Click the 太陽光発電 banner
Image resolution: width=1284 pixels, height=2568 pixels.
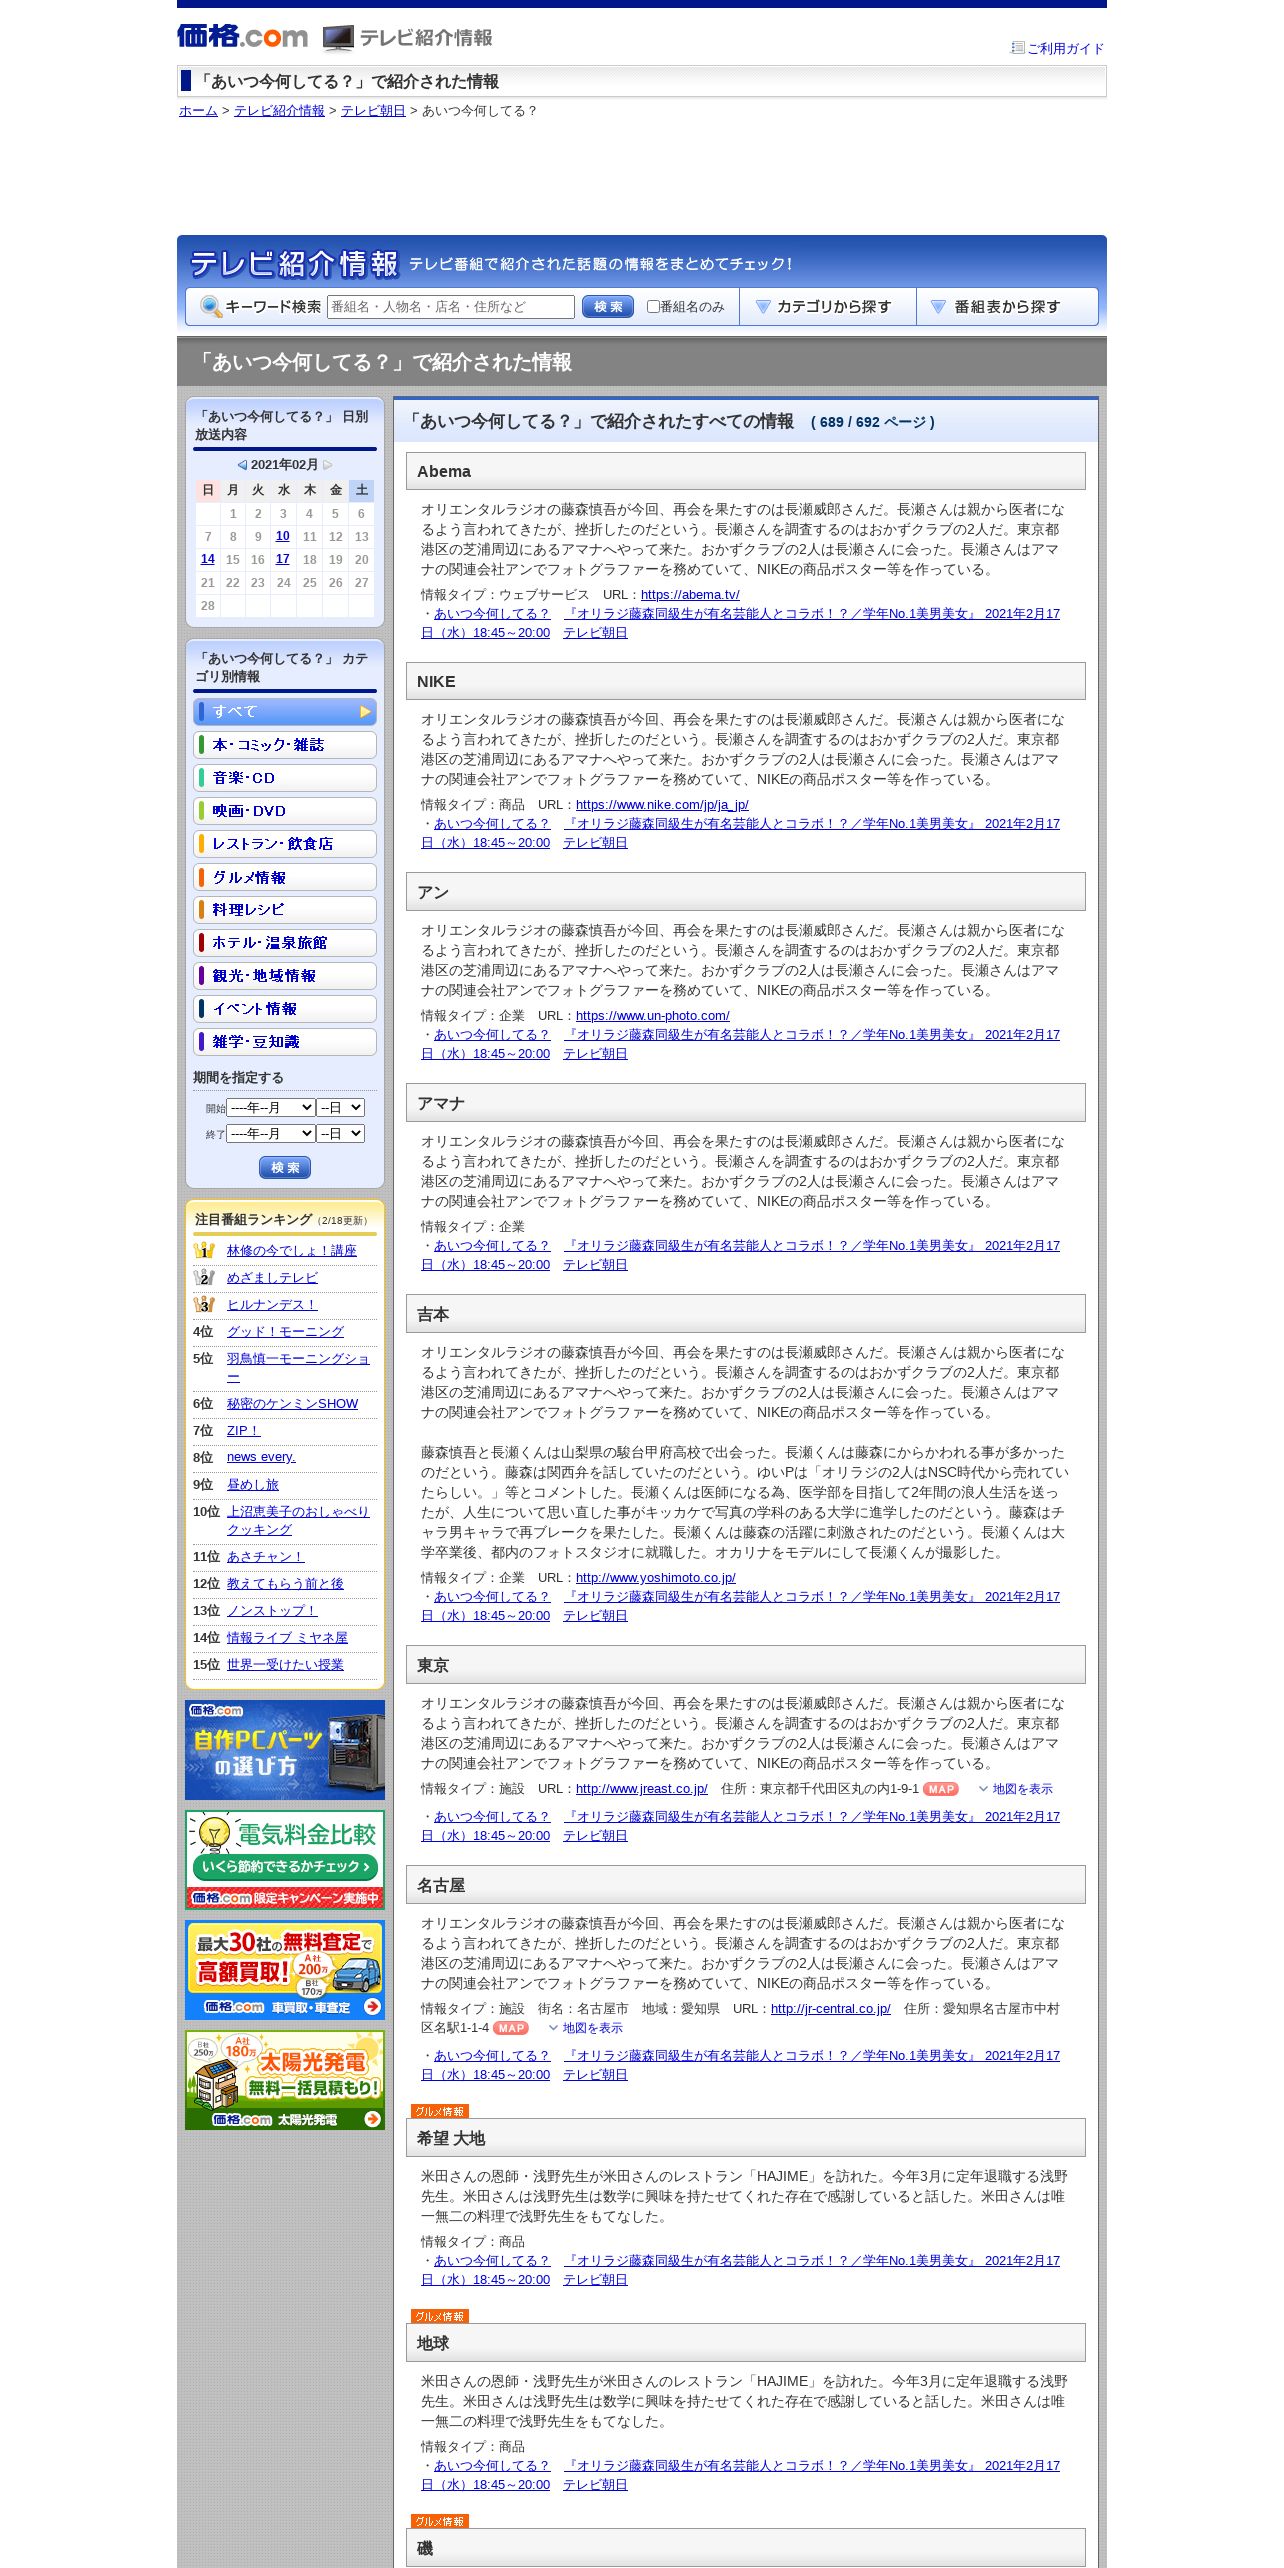[x=285, y=2080]
